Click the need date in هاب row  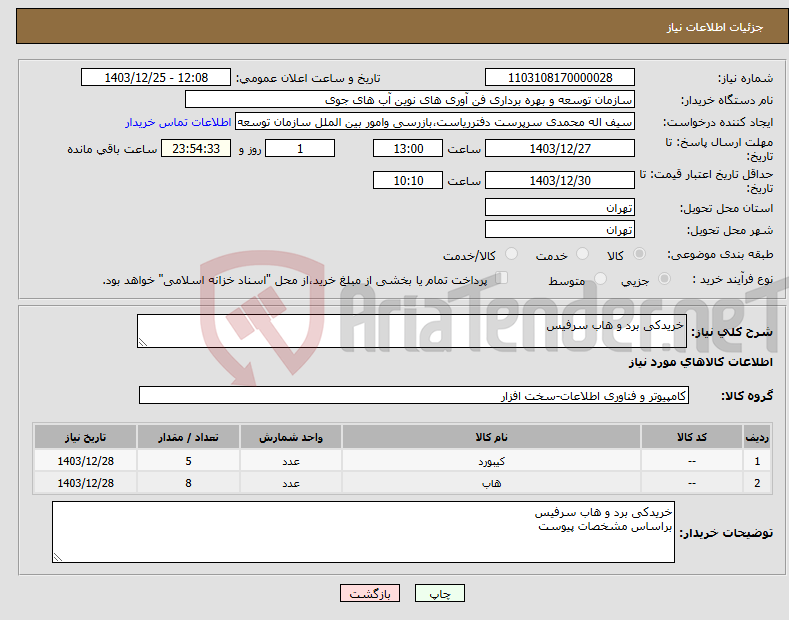[86, 483]
